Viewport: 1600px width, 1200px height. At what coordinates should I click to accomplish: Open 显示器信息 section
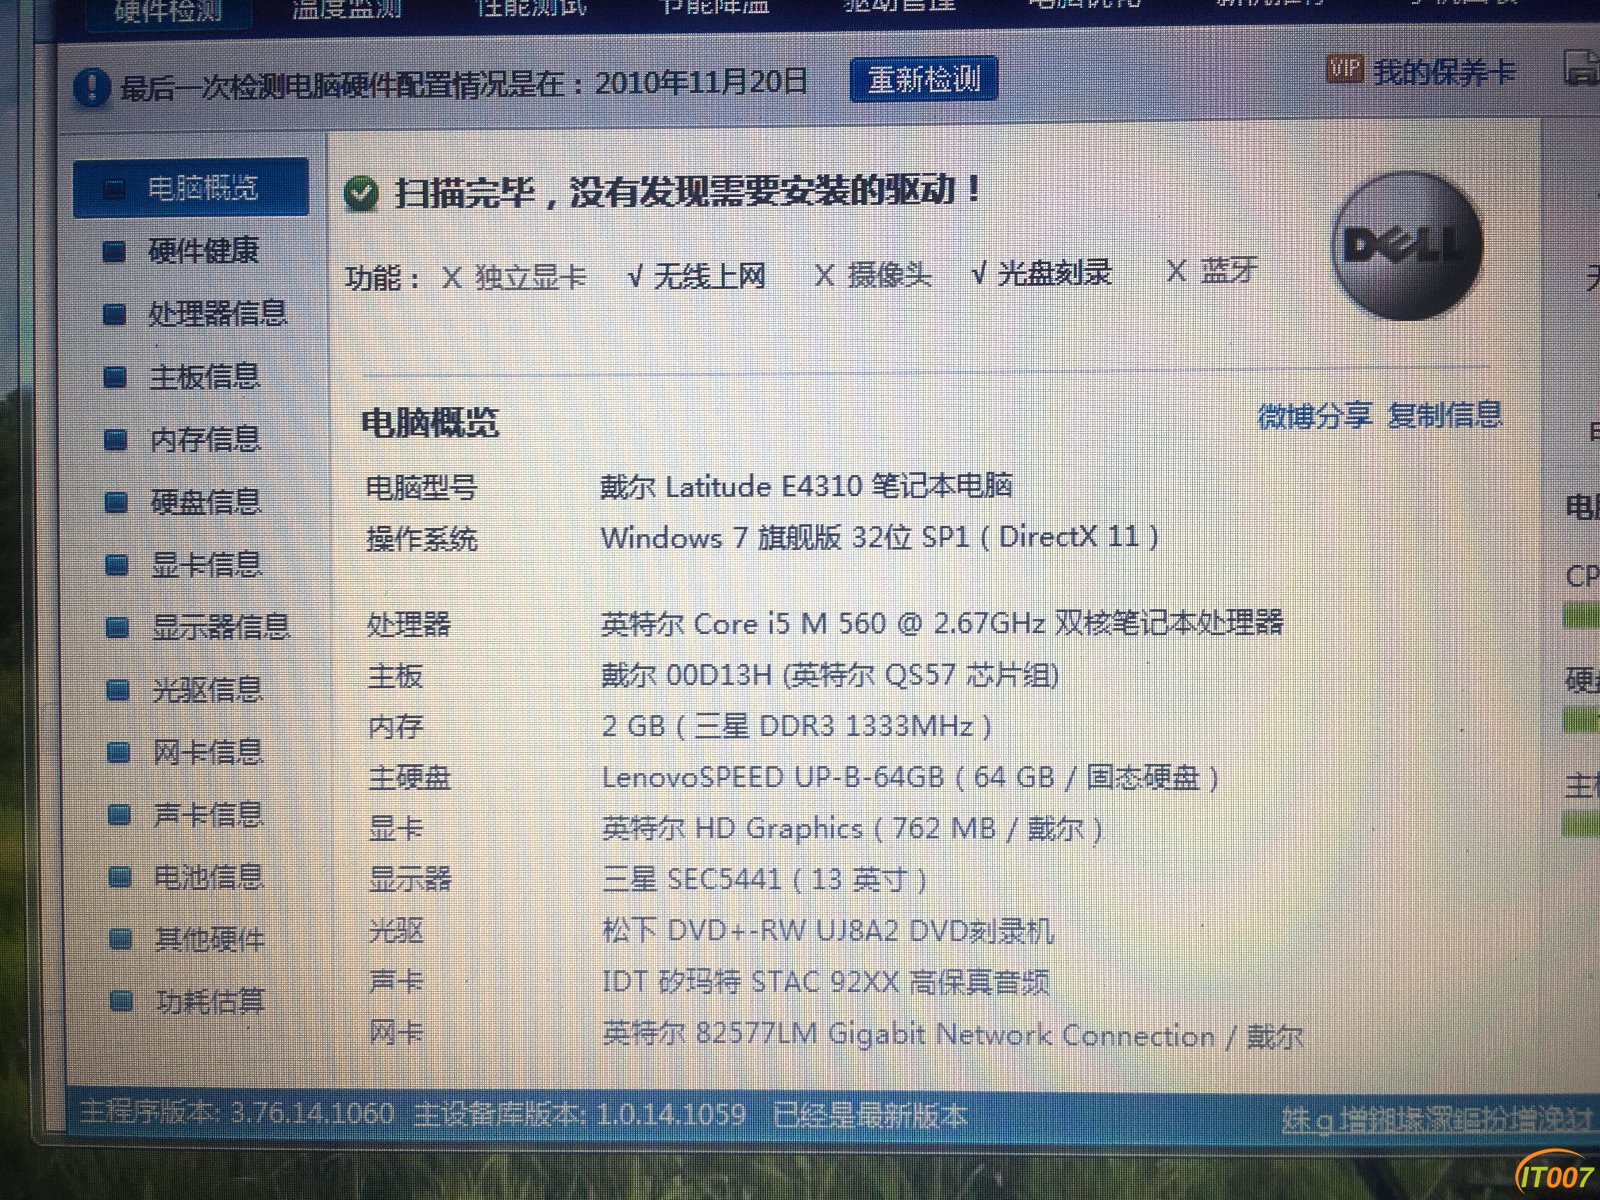[x=220, y=627]
